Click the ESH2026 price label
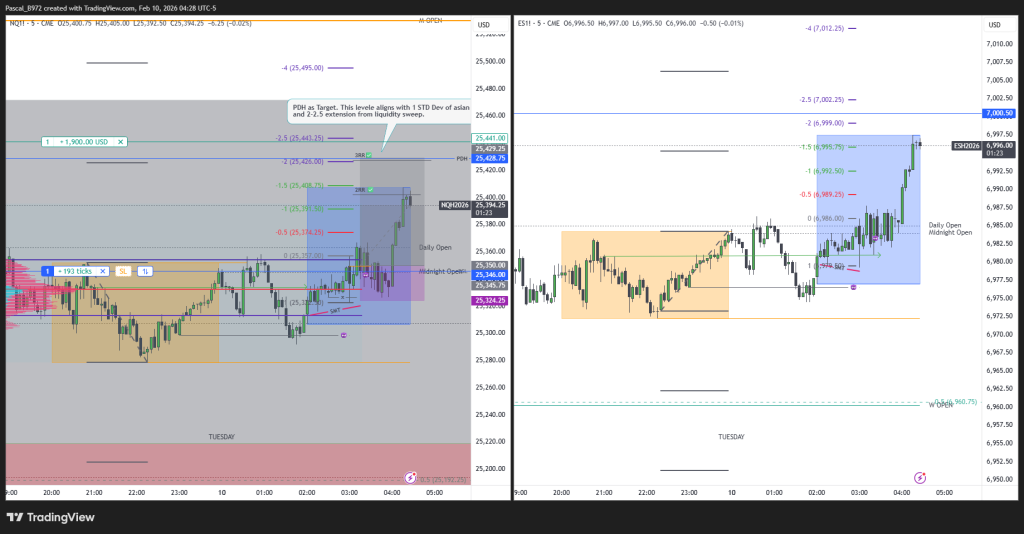This screenshot has width=1024, height=534. coord(967,145)
